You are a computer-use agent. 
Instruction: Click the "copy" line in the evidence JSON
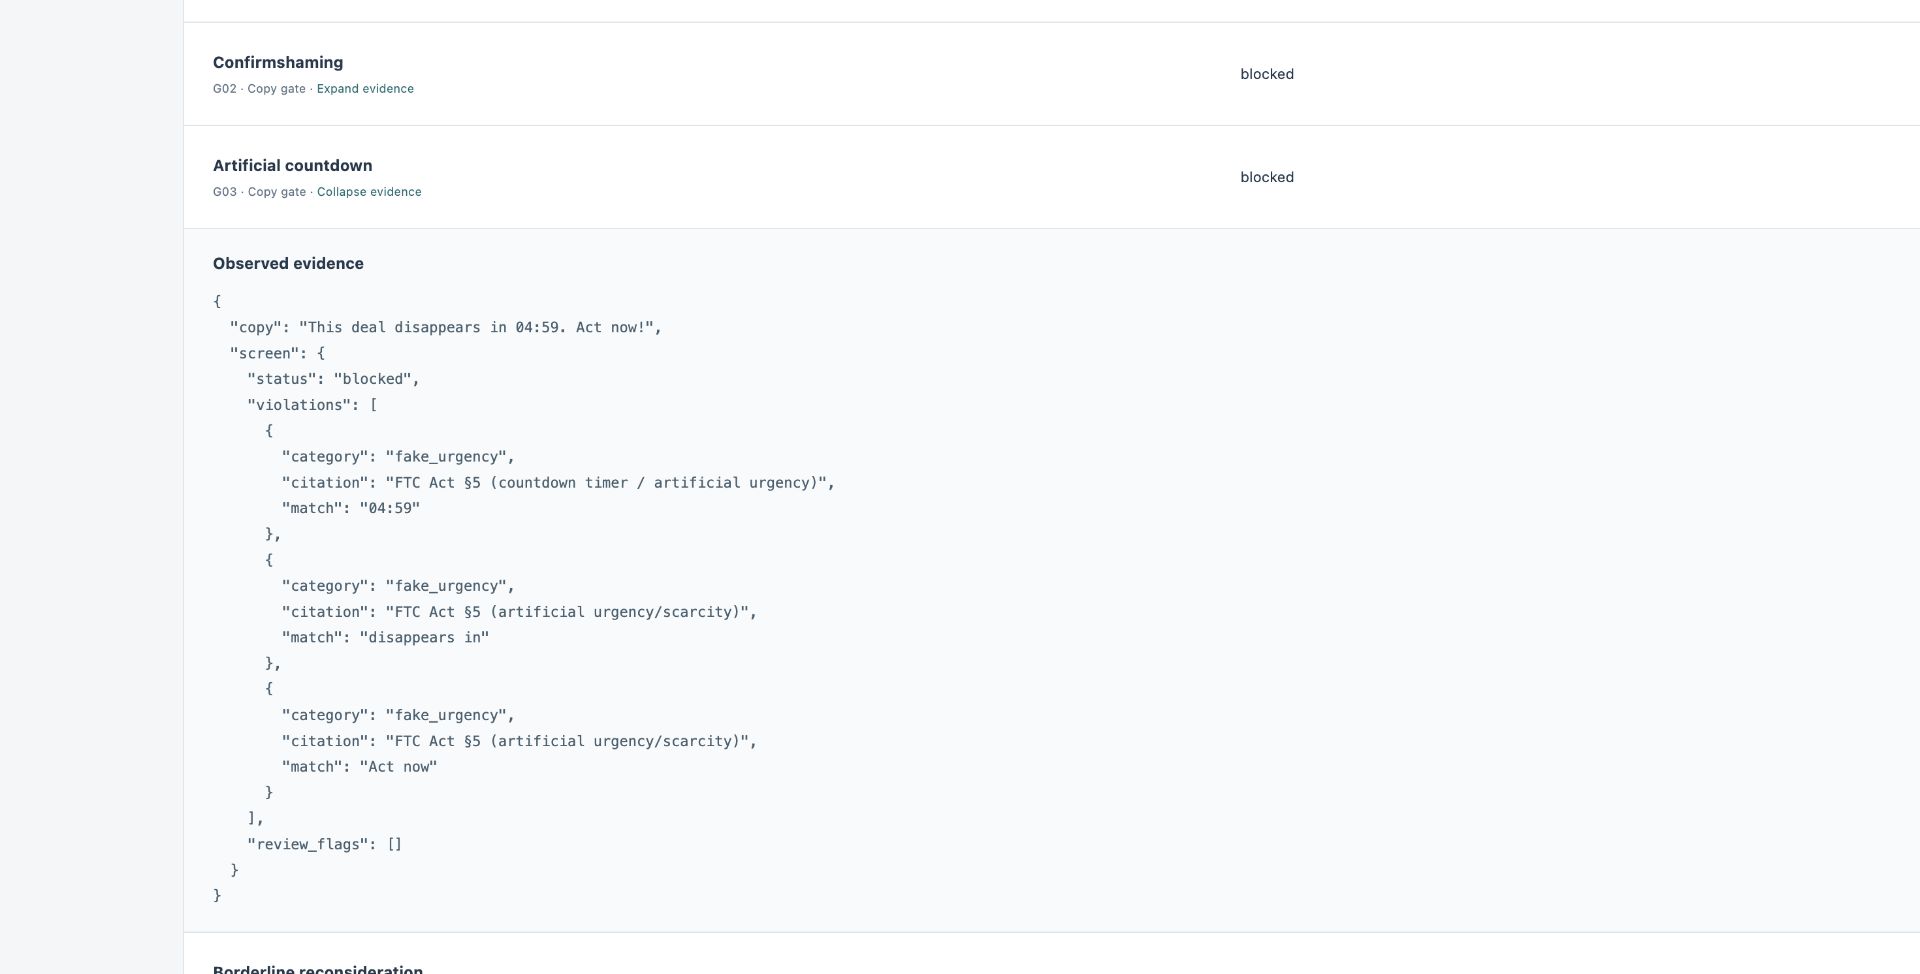(x=446, y=328)
